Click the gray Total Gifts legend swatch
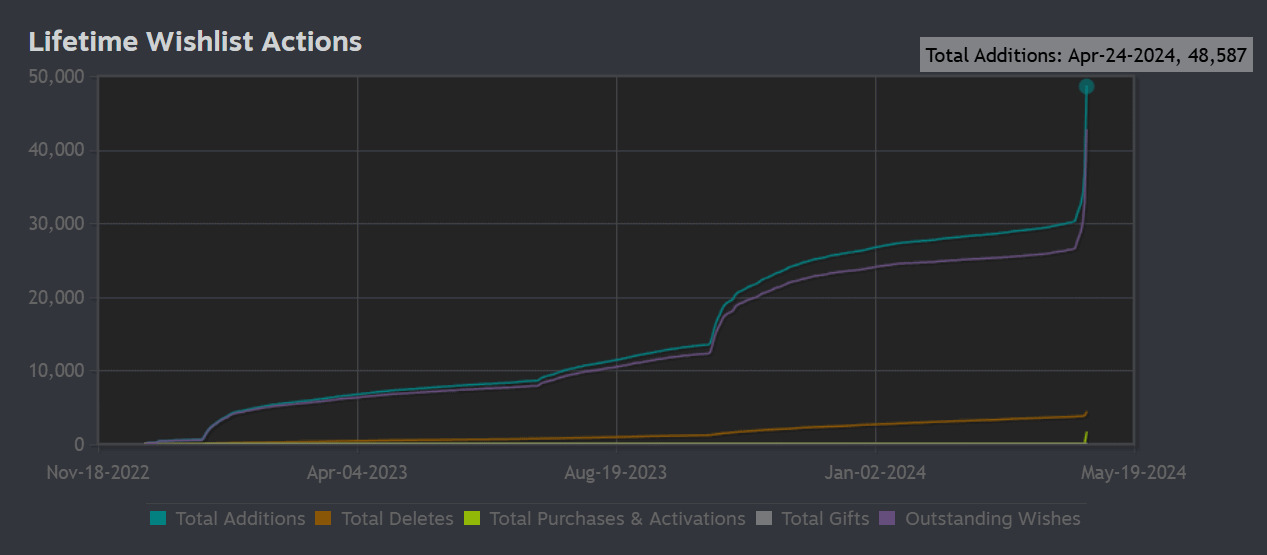This screenshot has height=555, width=1267. pos(764,518)
